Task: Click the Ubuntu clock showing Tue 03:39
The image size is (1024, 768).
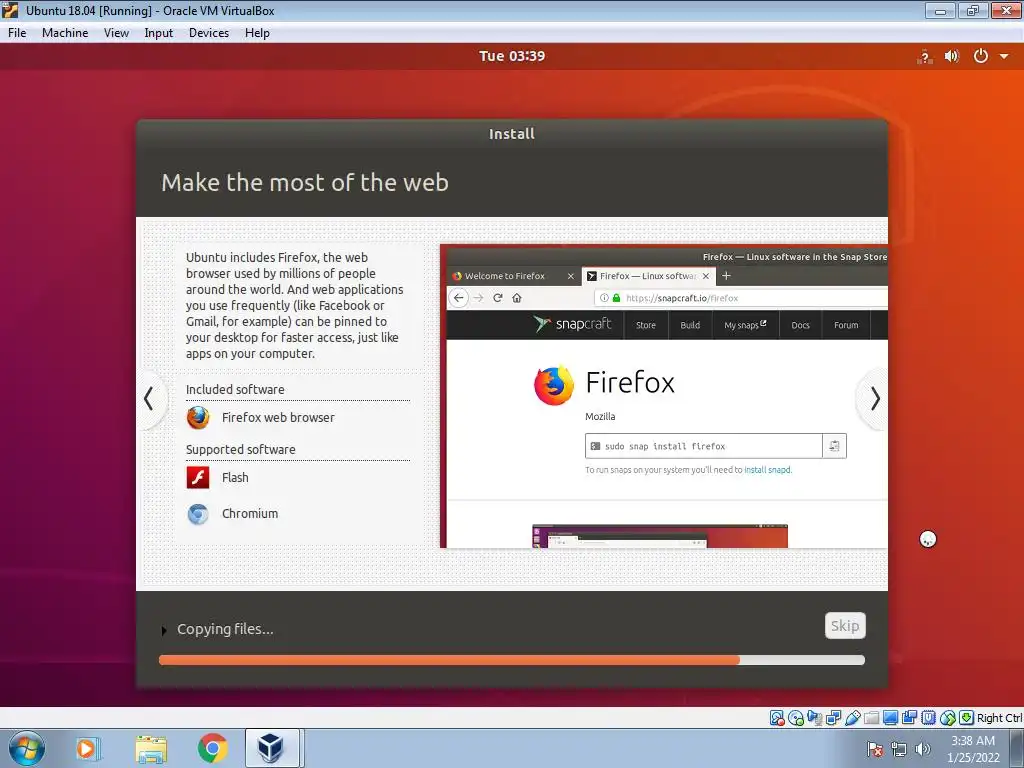Action: (x=512, y=56)
